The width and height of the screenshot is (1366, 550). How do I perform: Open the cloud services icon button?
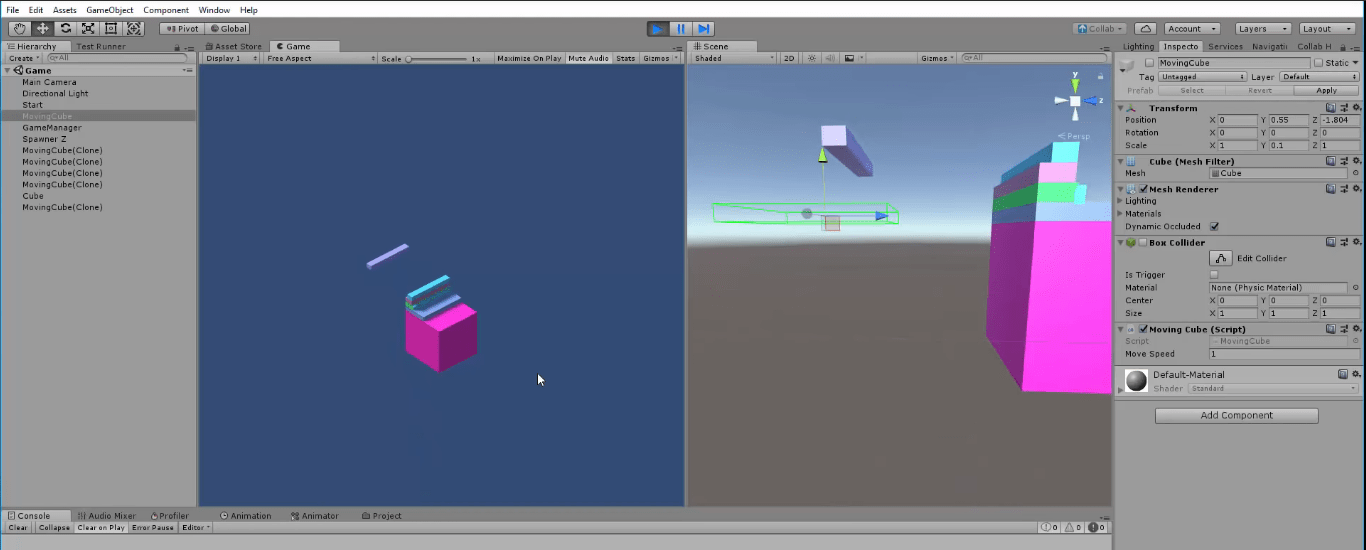1146,29
